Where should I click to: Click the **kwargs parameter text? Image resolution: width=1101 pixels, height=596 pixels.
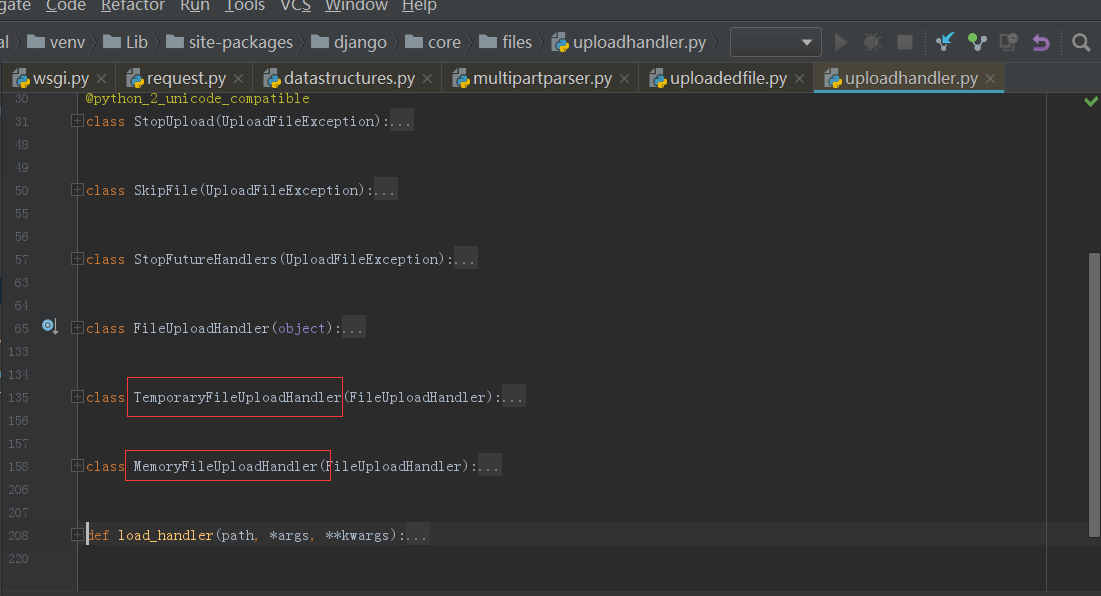pyautogui.click(x=357, y=536)
